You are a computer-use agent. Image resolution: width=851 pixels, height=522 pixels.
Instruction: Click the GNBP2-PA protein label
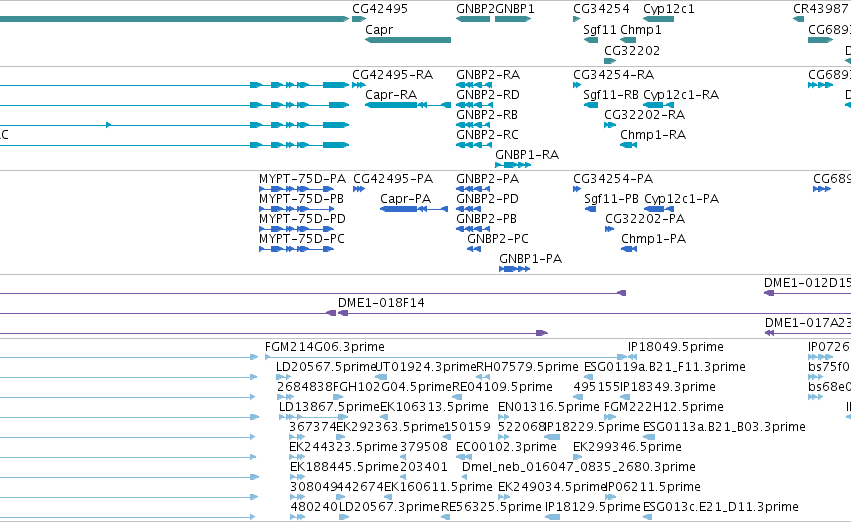[x=487, y=179]
